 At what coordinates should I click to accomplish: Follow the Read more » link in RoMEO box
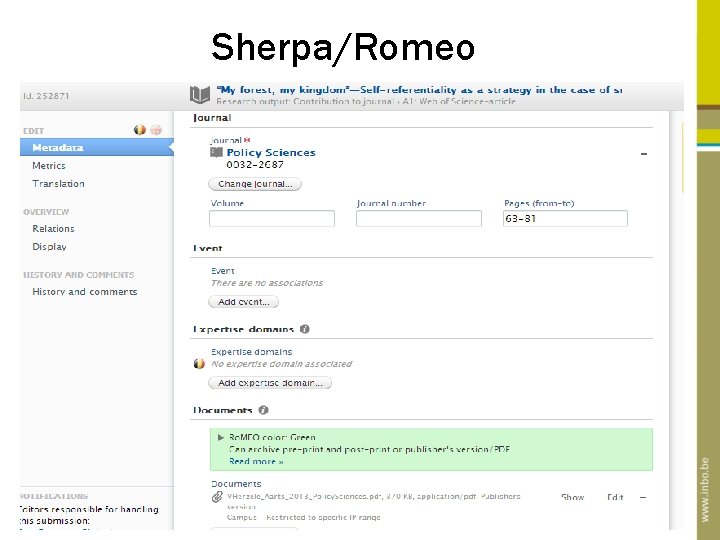point(256,461)
